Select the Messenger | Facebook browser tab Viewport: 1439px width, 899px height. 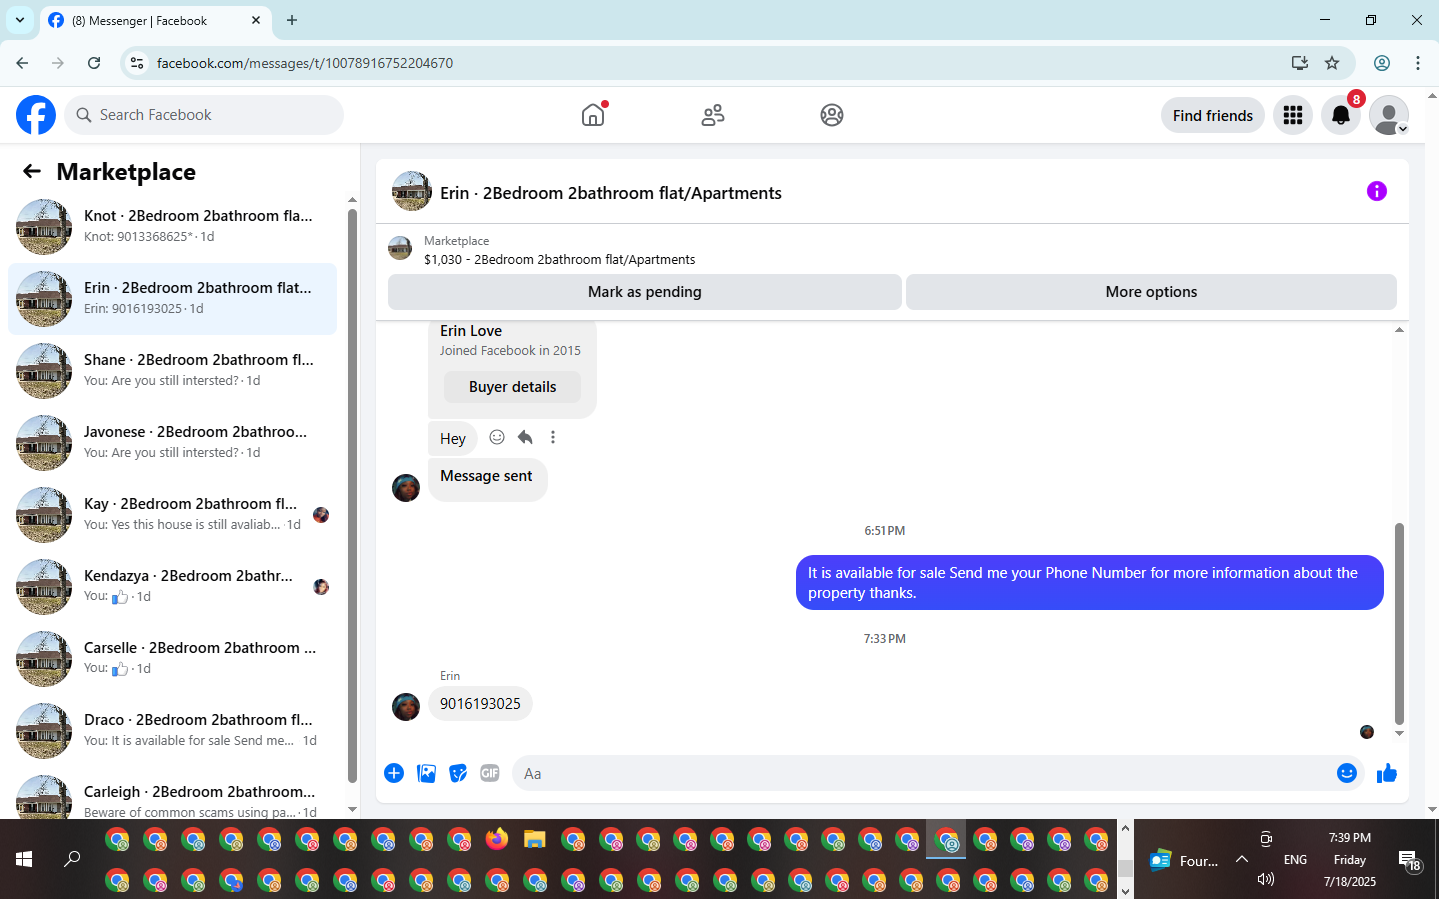click(x=155, y=20)
